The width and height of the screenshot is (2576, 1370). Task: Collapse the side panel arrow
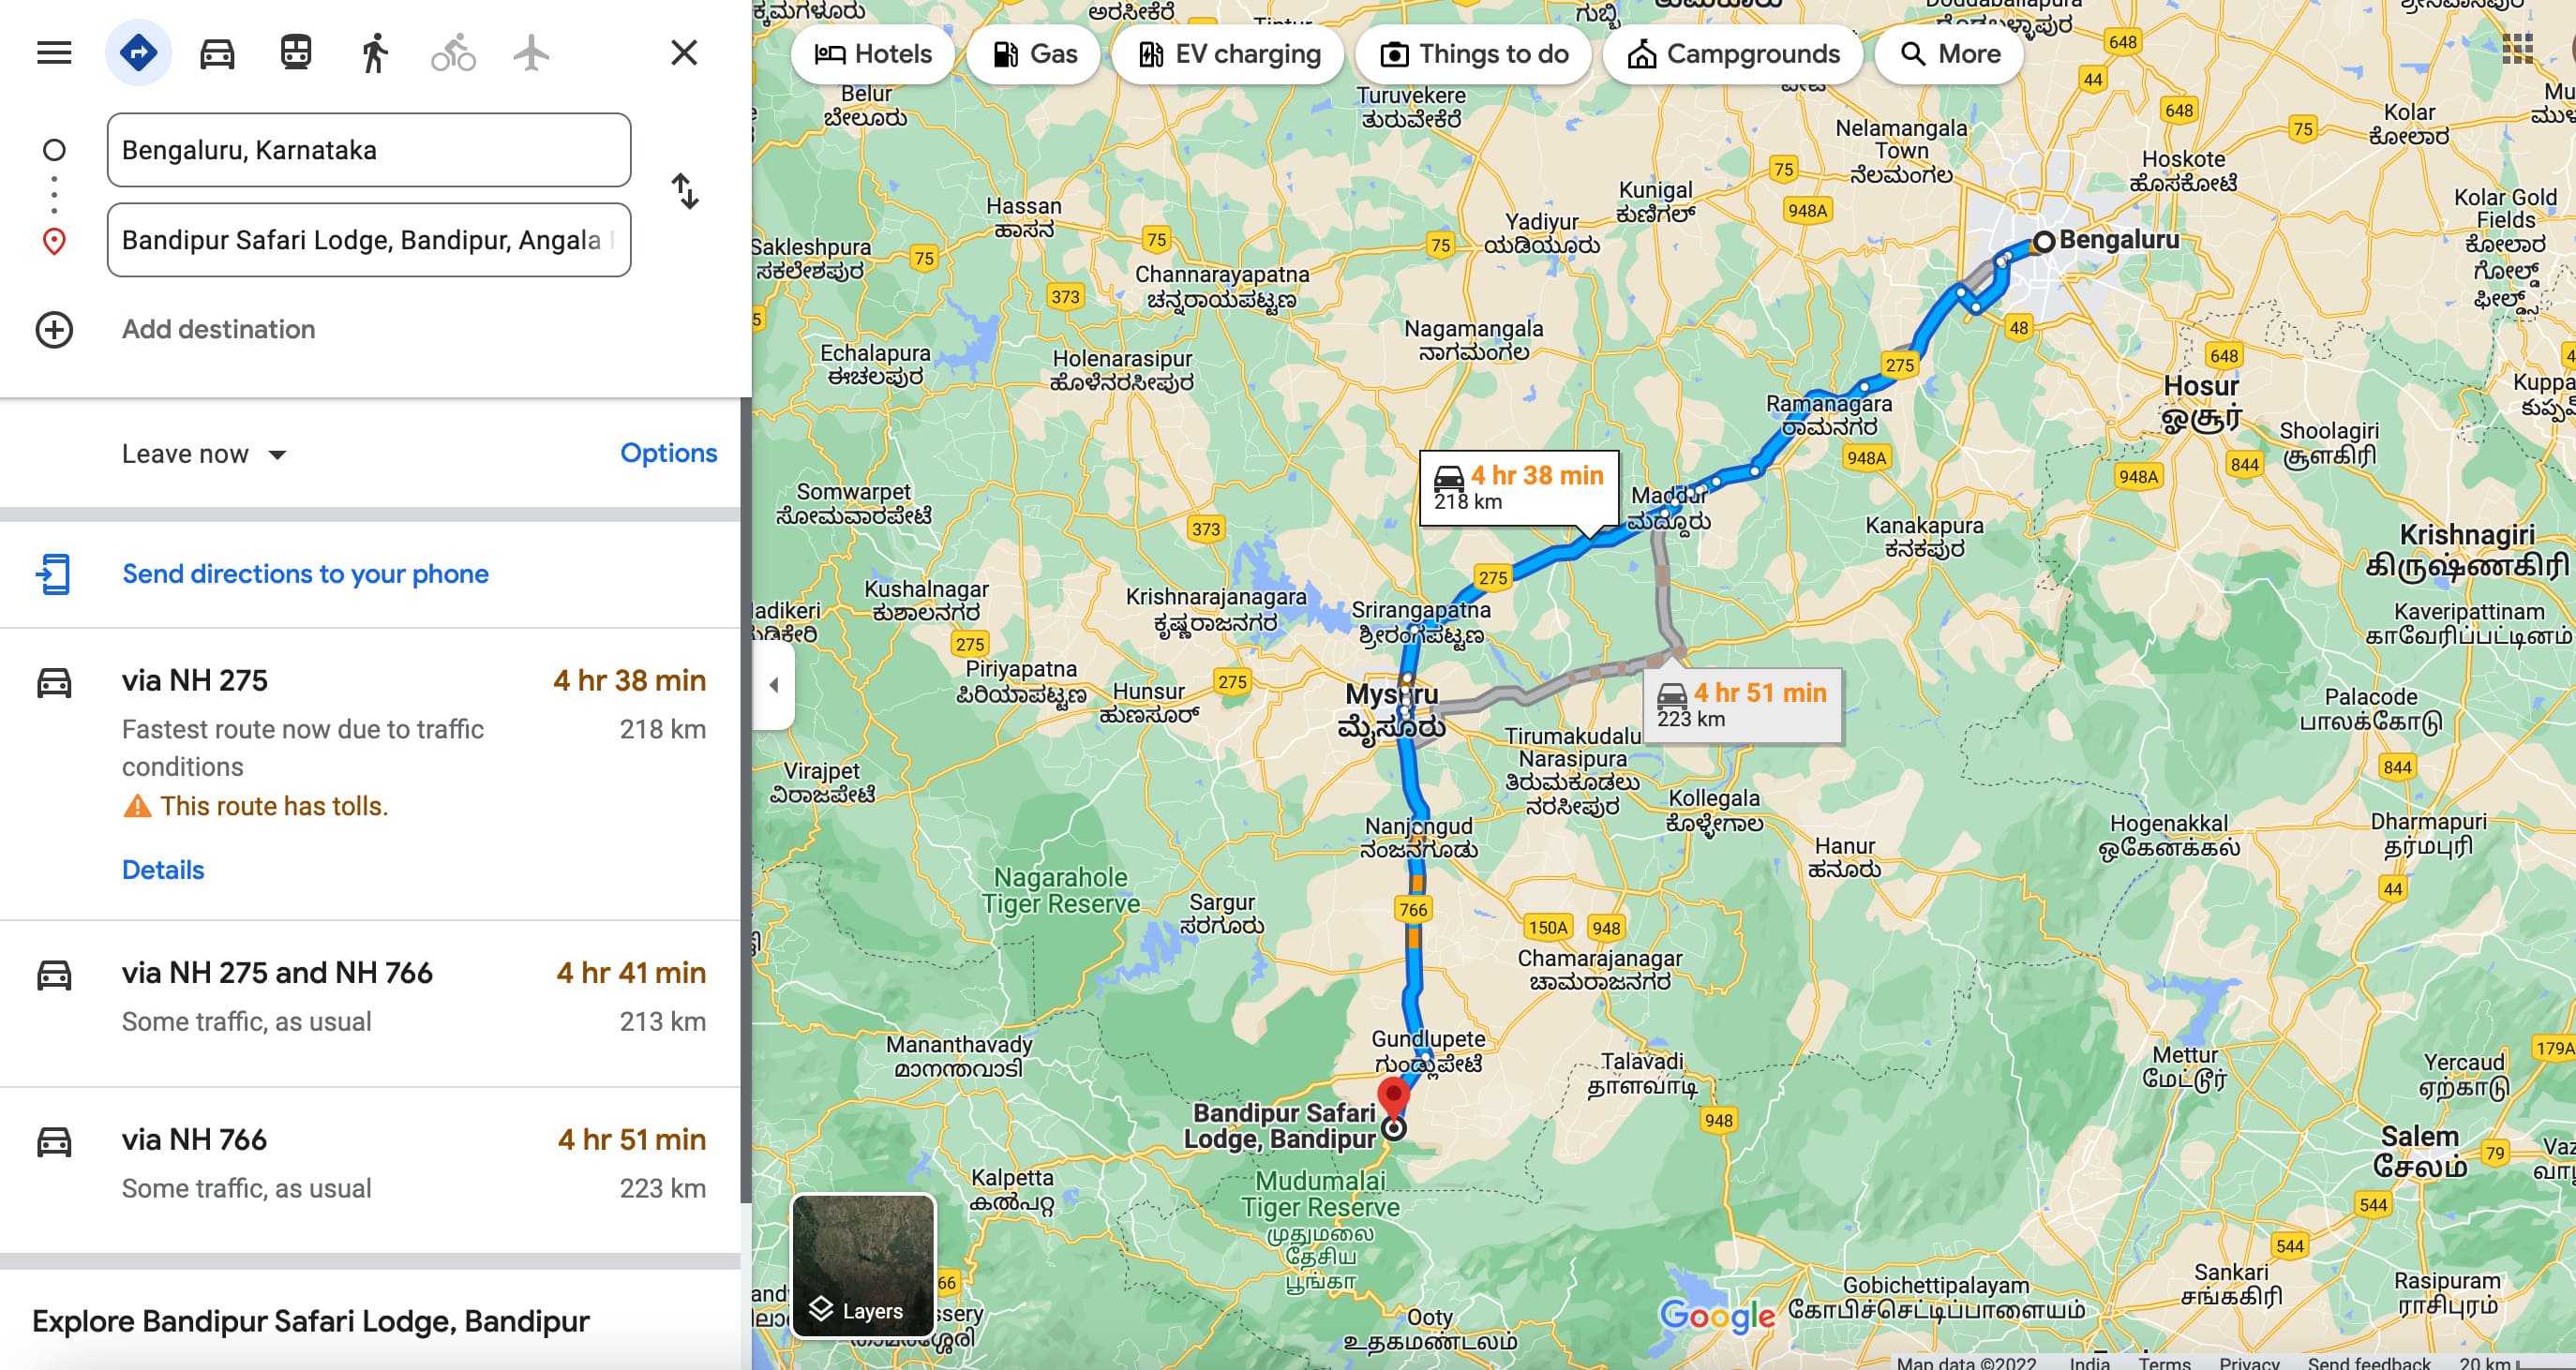click(774, 685)
